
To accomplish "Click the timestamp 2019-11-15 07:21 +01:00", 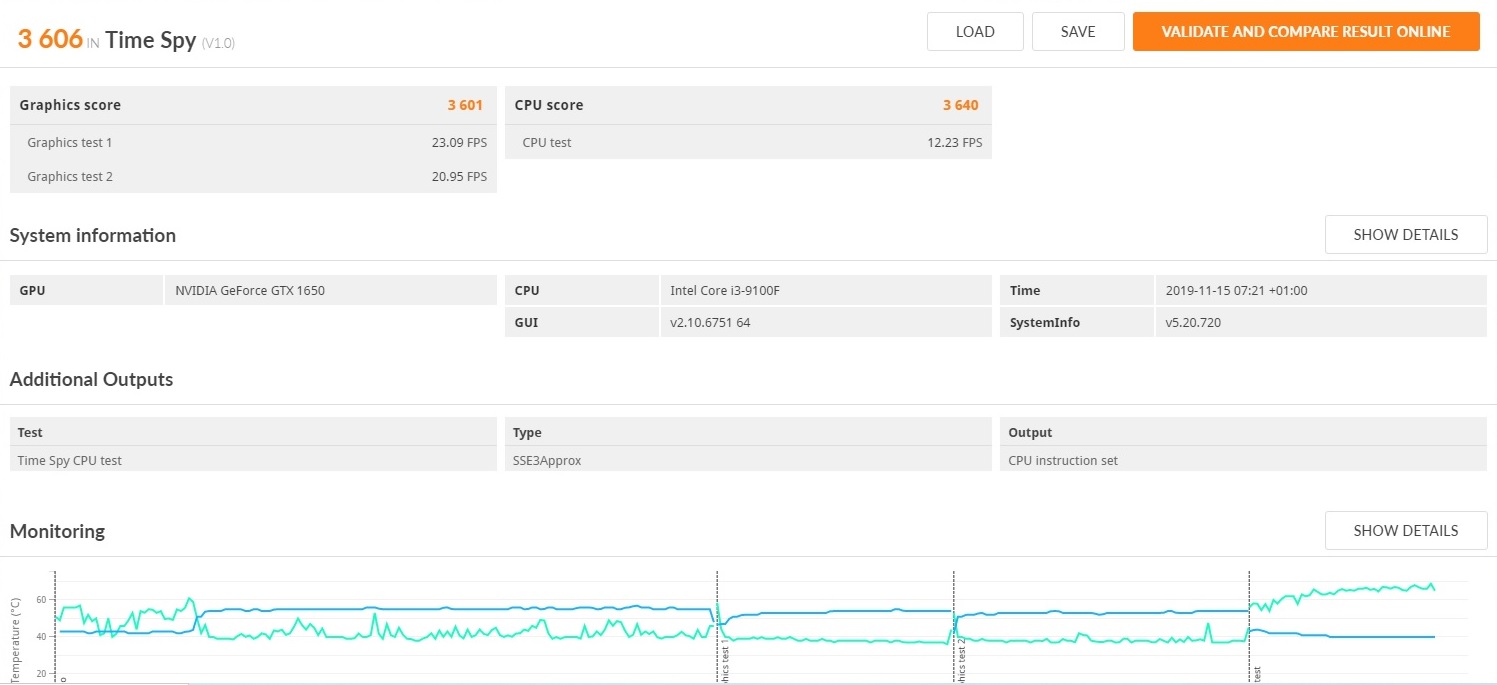I will 1237,291.
